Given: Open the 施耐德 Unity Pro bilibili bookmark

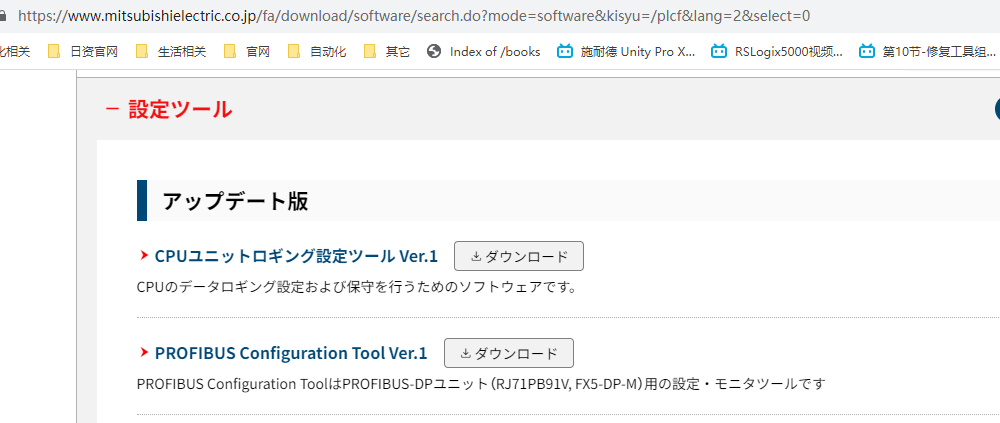Looking at the screenshot, I should tap(627, 51).
